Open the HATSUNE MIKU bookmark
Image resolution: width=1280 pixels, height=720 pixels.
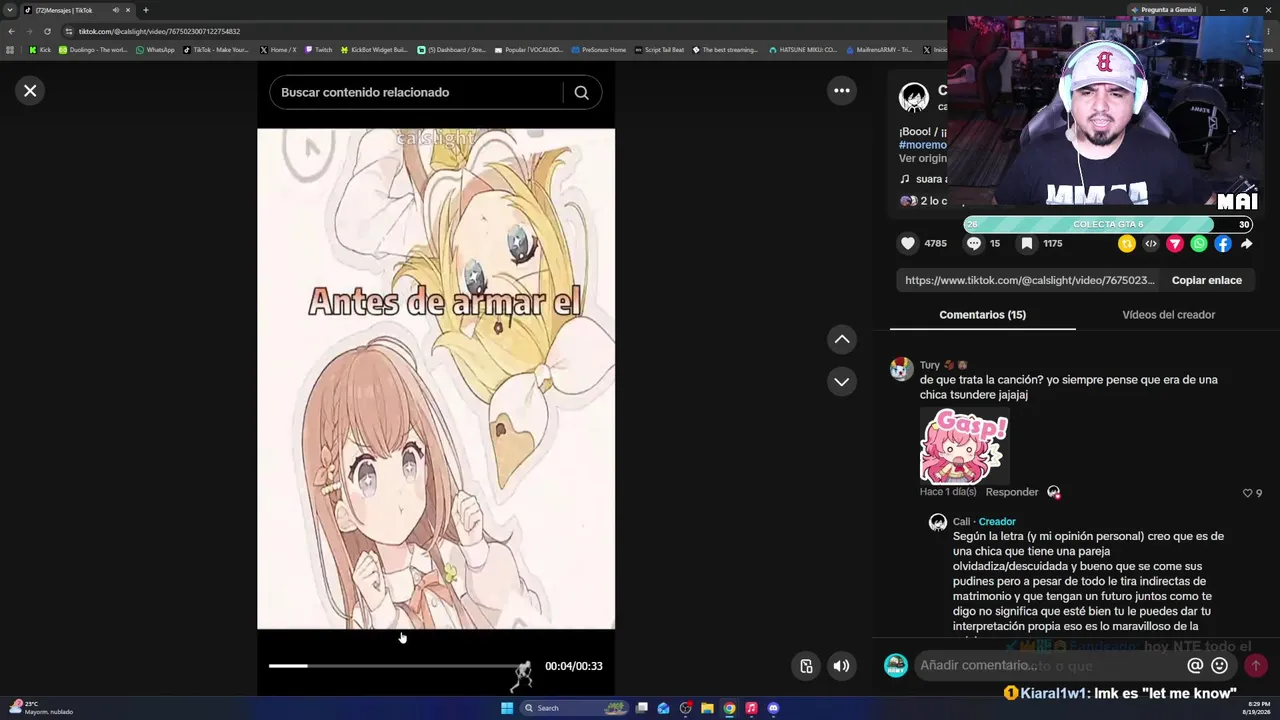coord(803,49)
